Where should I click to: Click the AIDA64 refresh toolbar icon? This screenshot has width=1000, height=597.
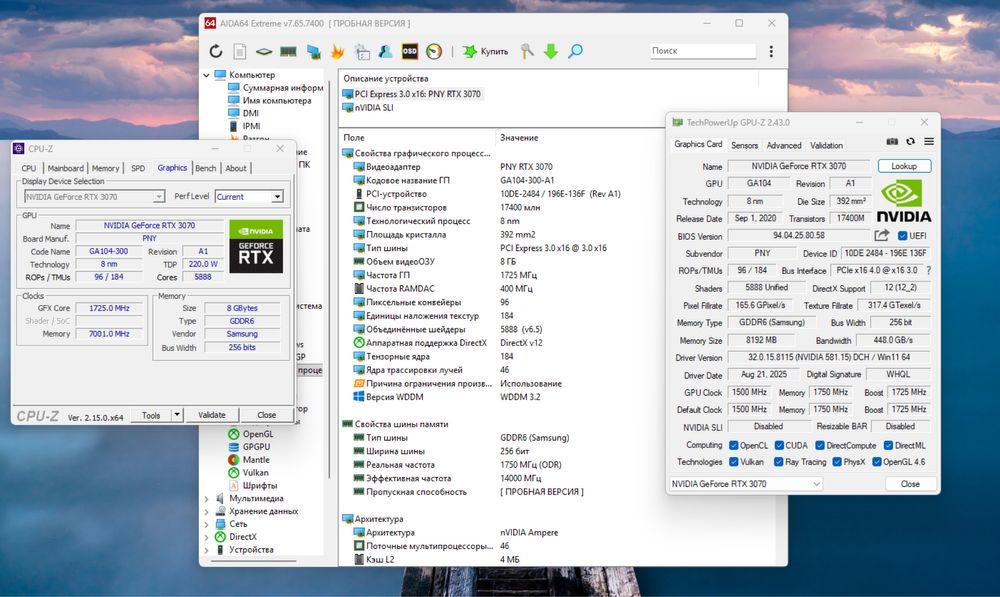pos(216,51)
